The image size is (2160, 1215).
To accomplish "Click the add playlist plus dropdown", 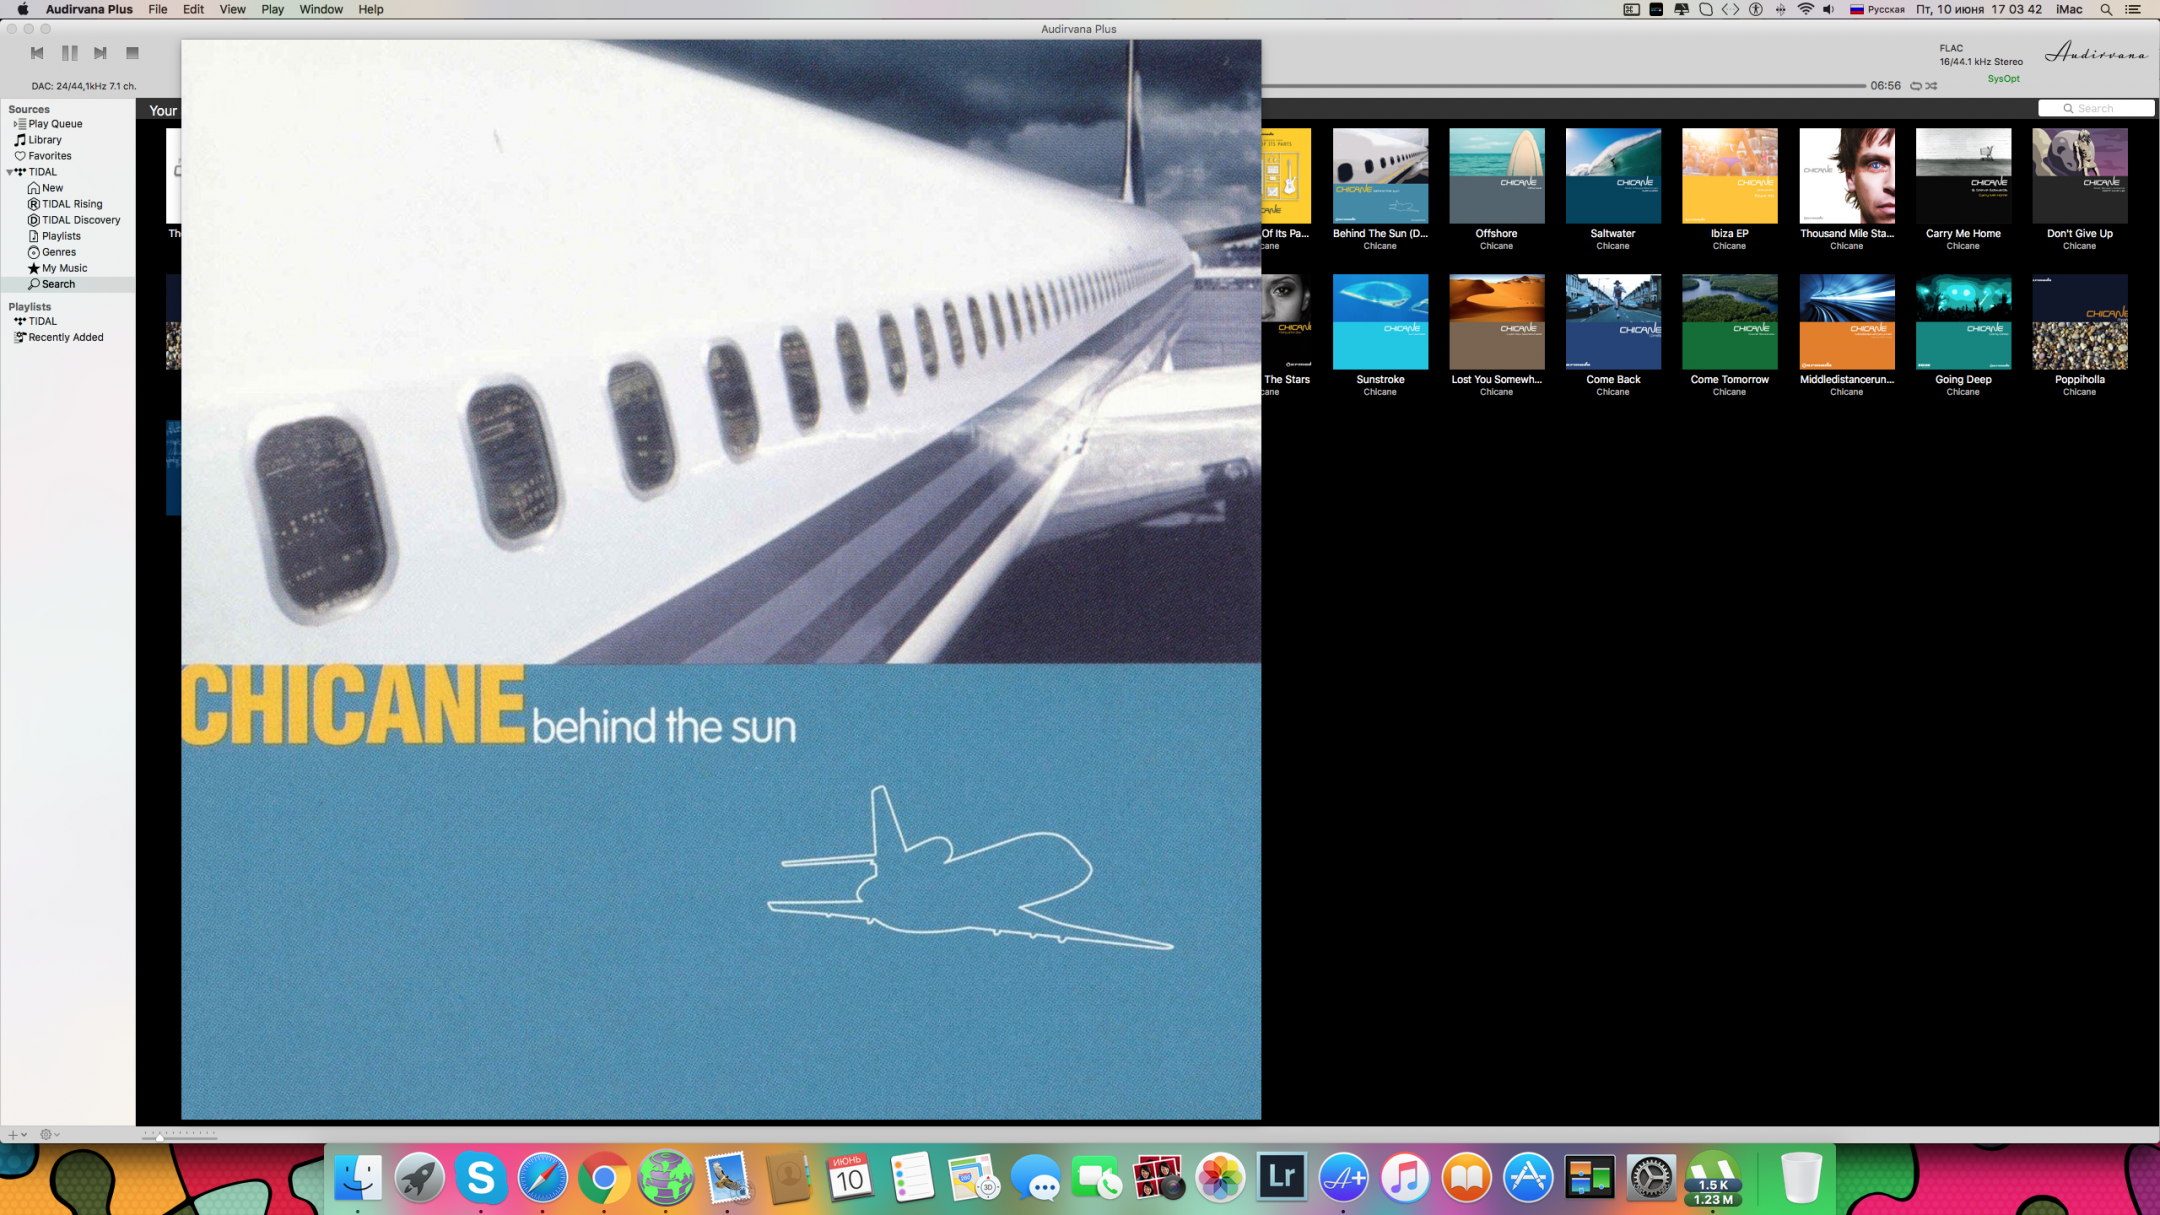I will point(17,1135).
